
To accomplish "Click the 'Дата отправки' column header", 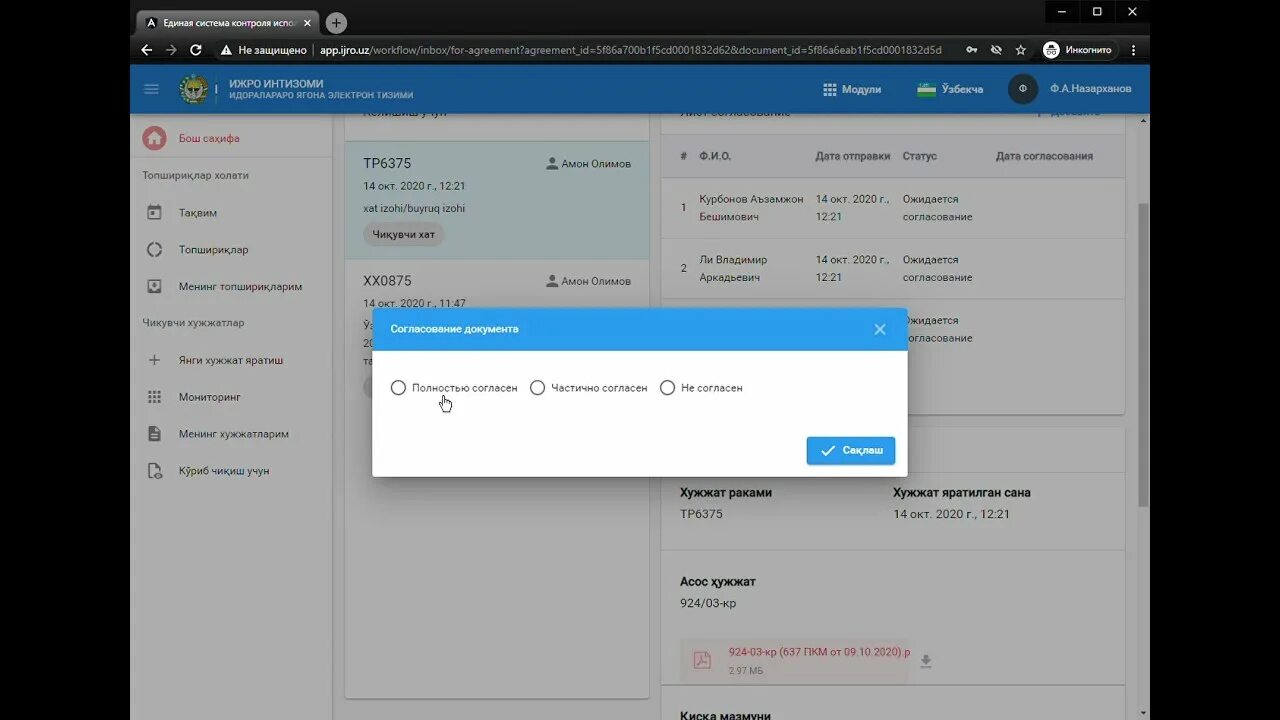I will pos(853,156).
